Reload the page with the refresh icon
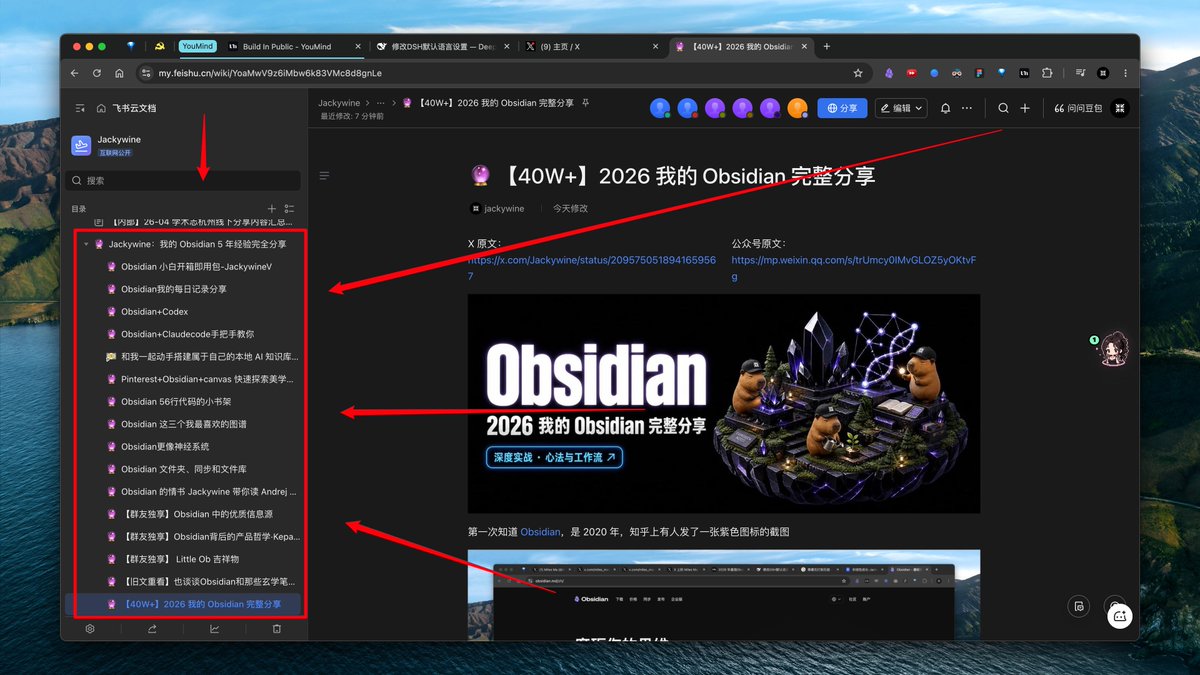This screenshot has height=675, width=1200. click(x=97, y=73)
